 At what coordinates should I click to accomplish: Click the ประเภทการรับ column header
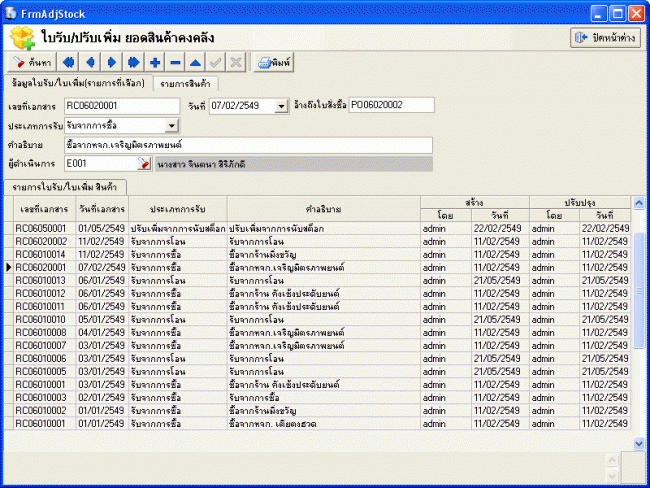(178, 209)
